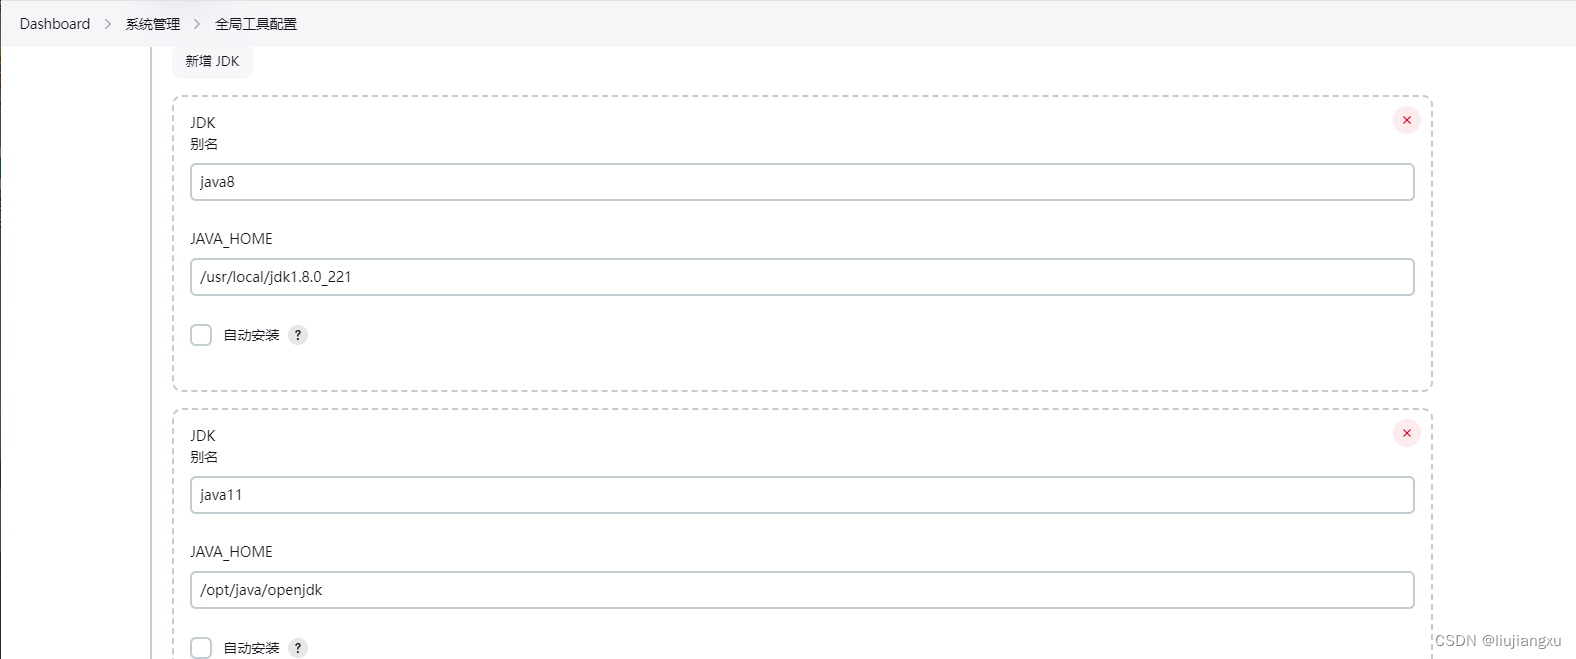Remove the java8 JDK entry with red X

pyautogui.click(x=1406, y=119)
